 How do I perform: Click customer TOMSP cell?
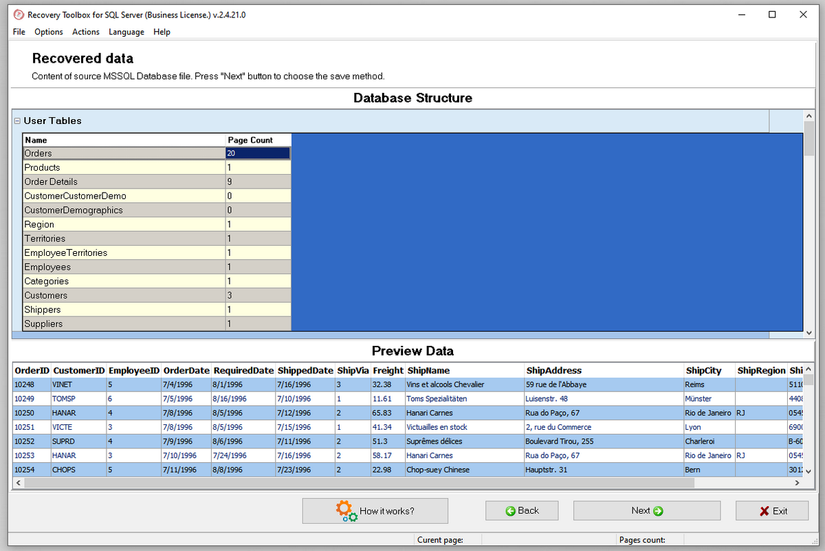[78, 399]
